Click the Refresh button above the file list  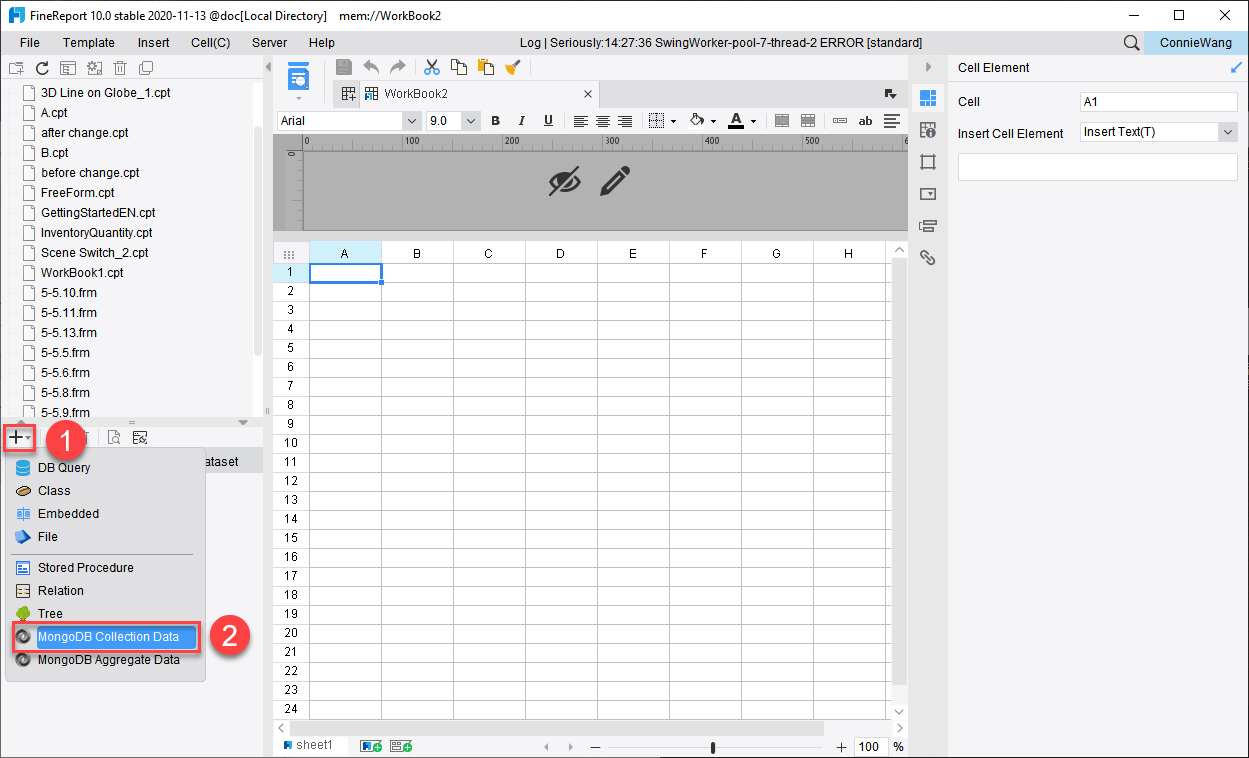(41, 67)
